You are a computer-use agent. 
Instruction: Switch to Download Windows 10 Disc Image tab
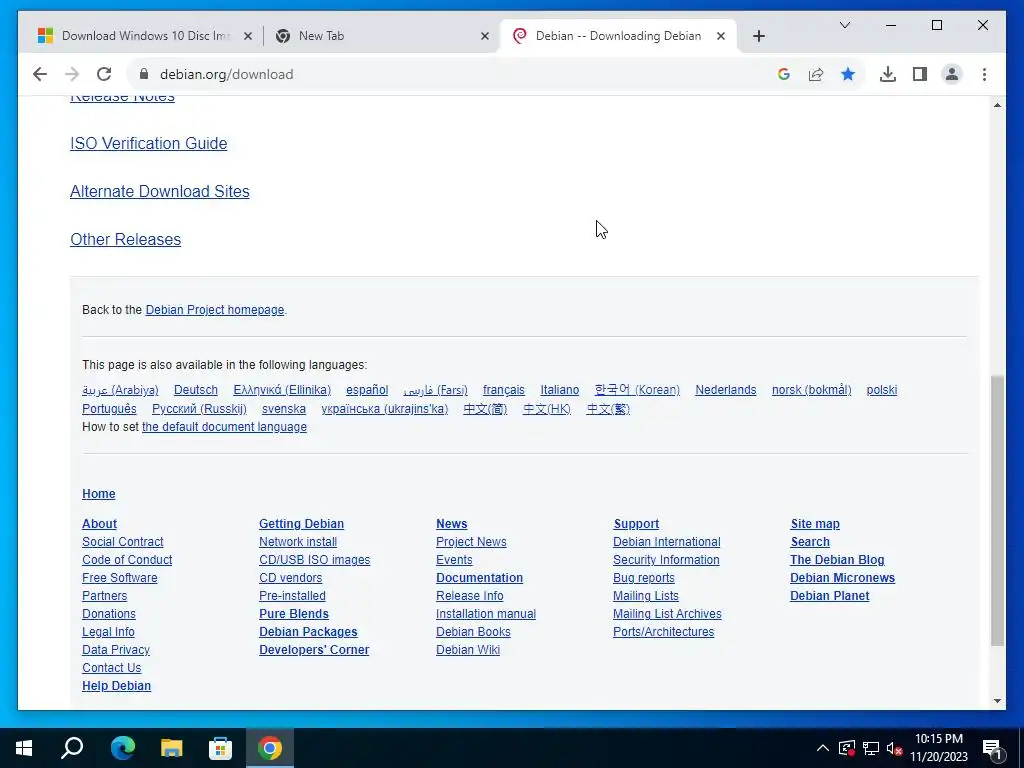tap(145, 36)
